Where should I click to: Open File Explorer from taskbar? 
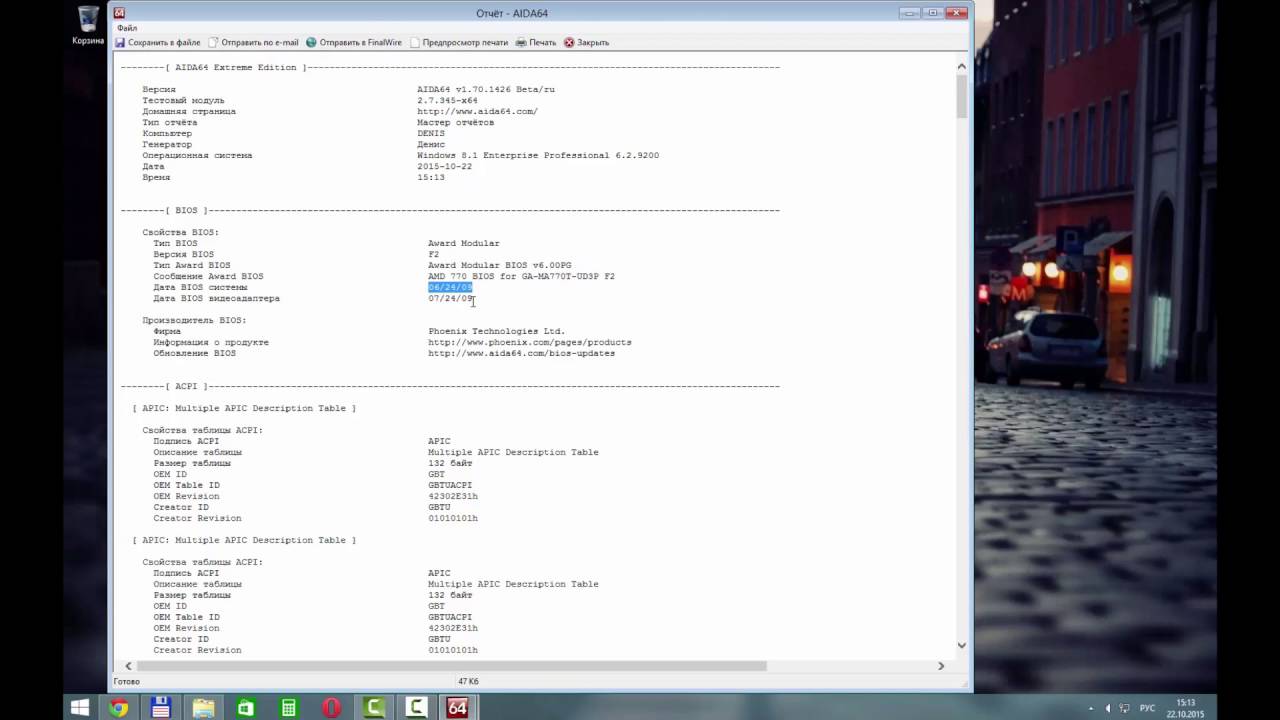tap(204, 708)
